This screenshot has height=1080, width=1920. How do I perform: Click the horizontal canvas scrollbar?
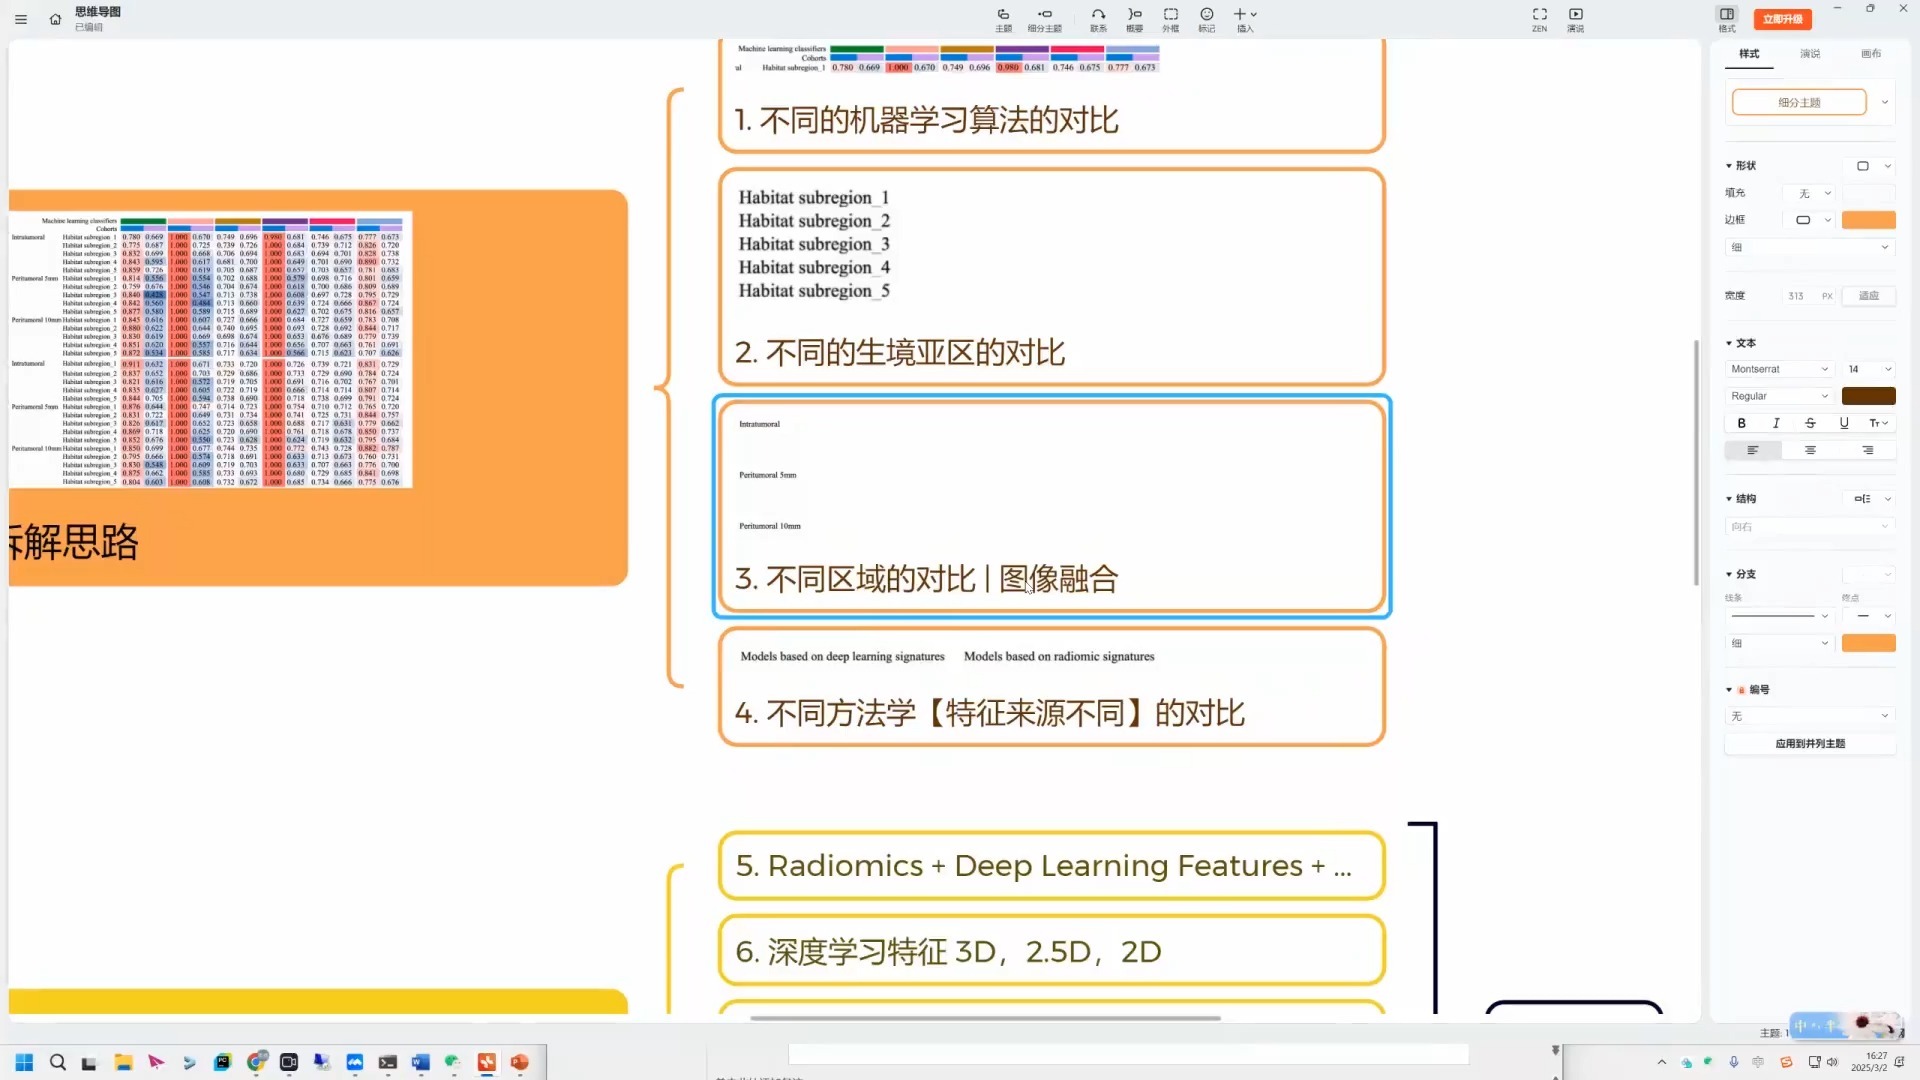(985, 1018)
